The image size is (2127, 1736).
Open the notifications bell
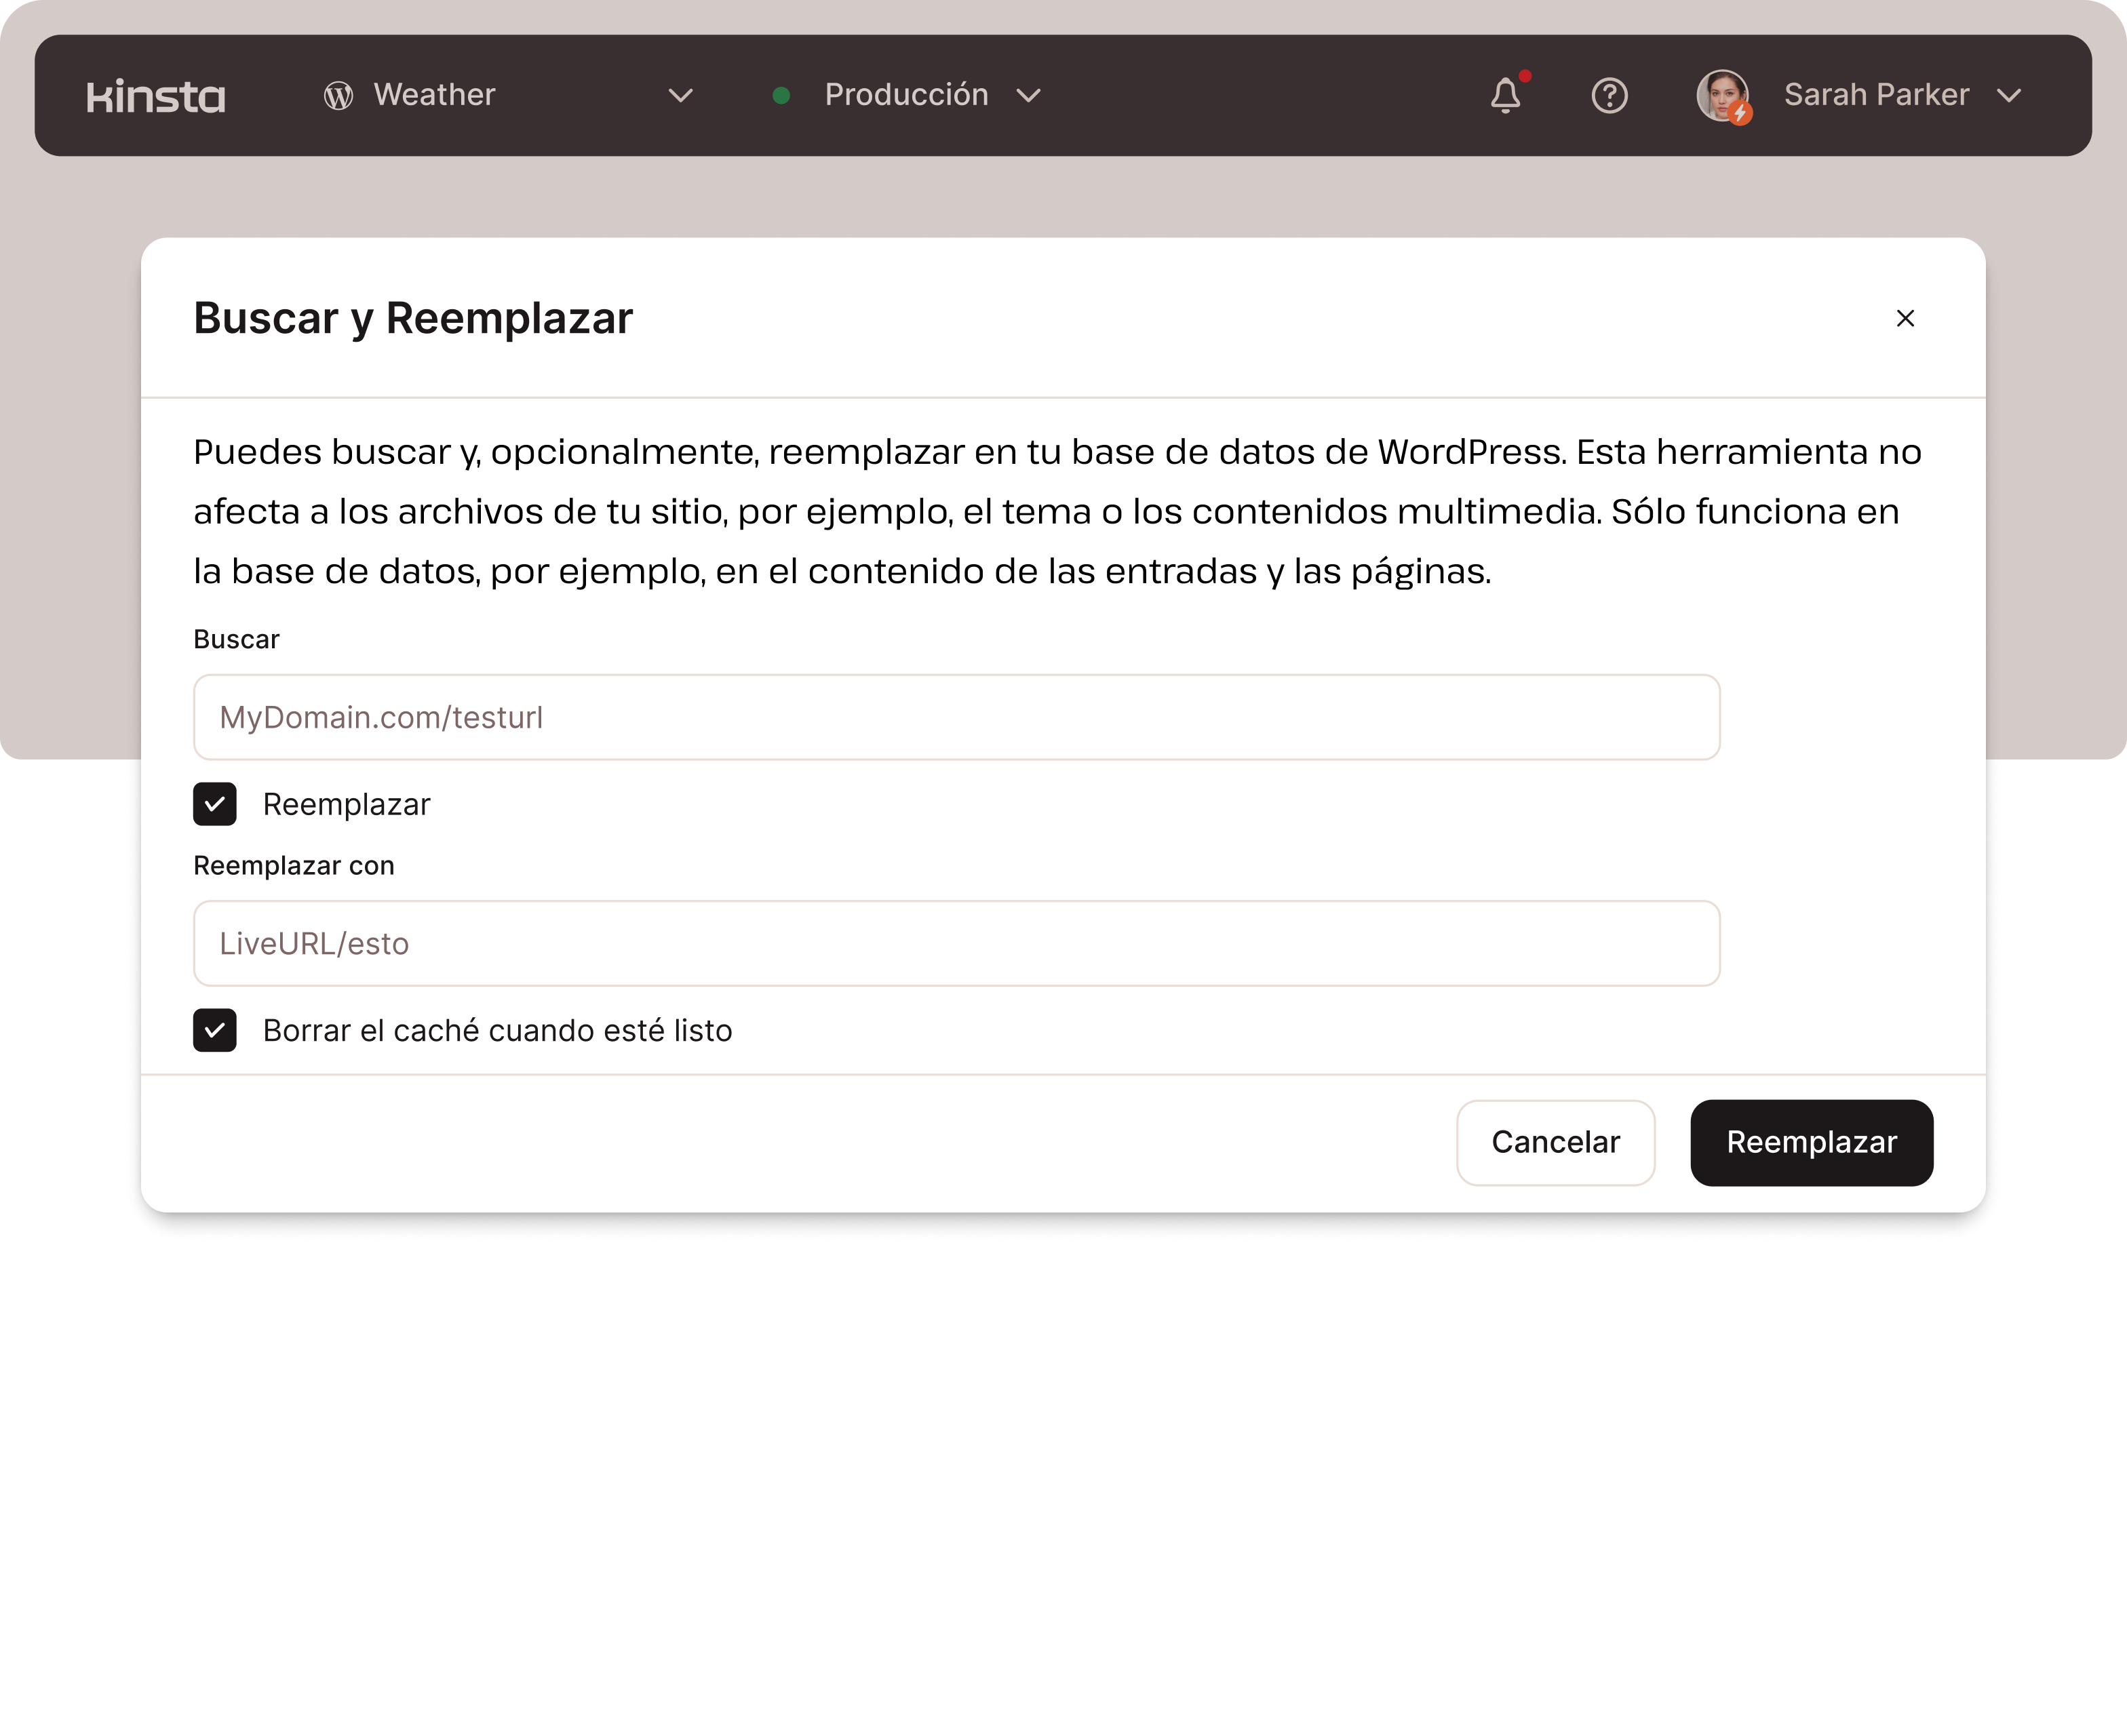[x=1505, y=96]
